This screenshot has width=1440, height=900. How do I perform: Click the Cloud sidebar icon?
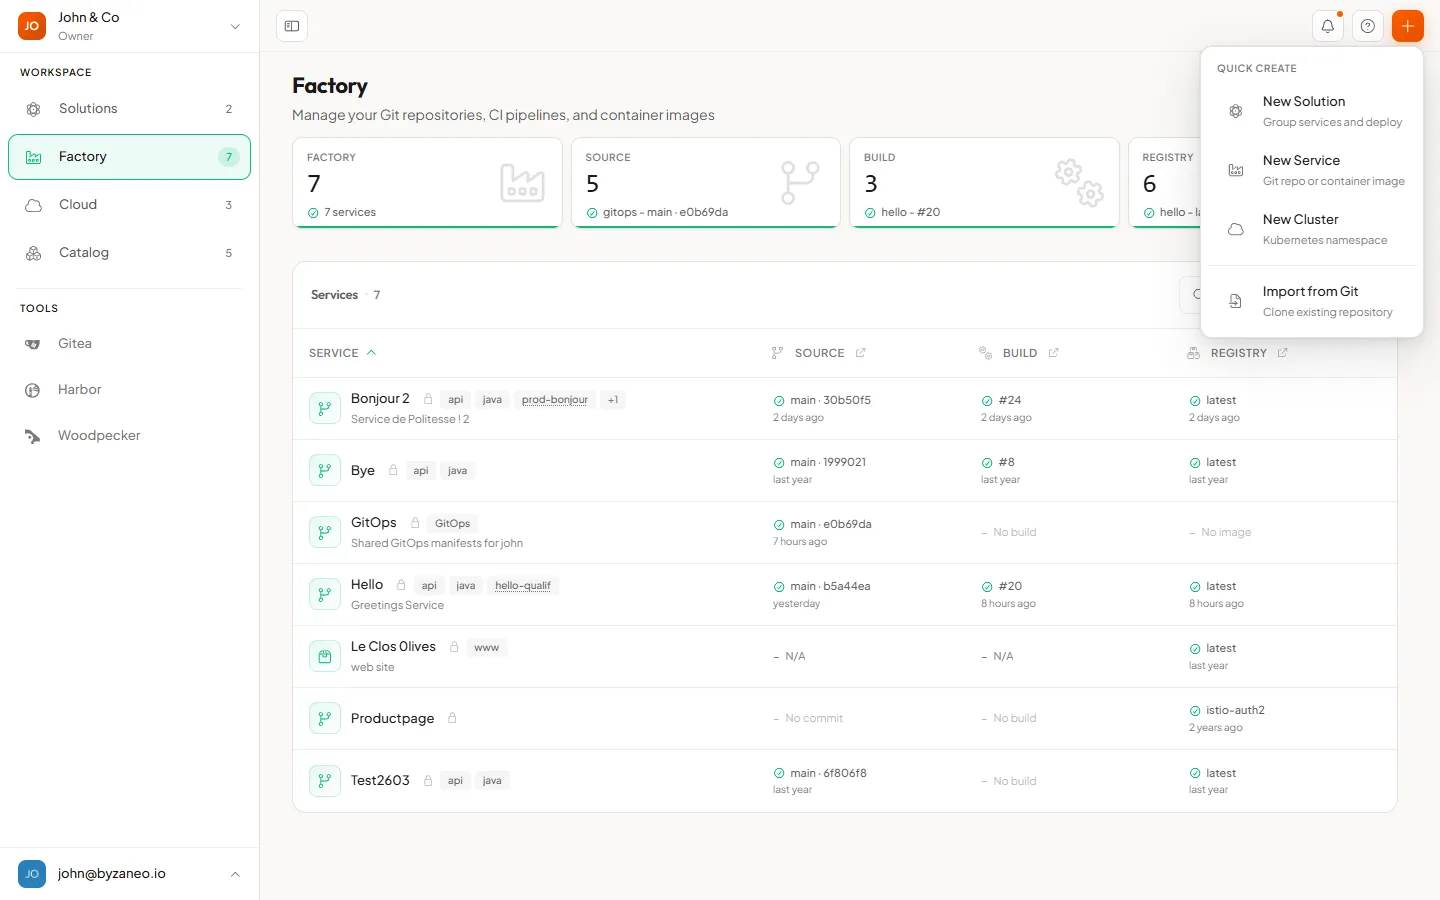coord(33,205)
